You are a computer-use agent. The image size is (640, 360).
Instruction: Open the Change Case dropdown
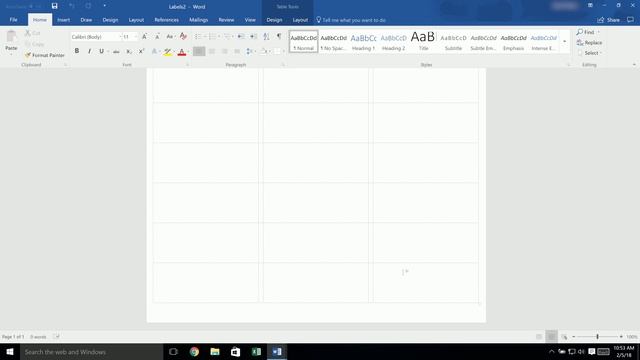(x=170, y=37)
